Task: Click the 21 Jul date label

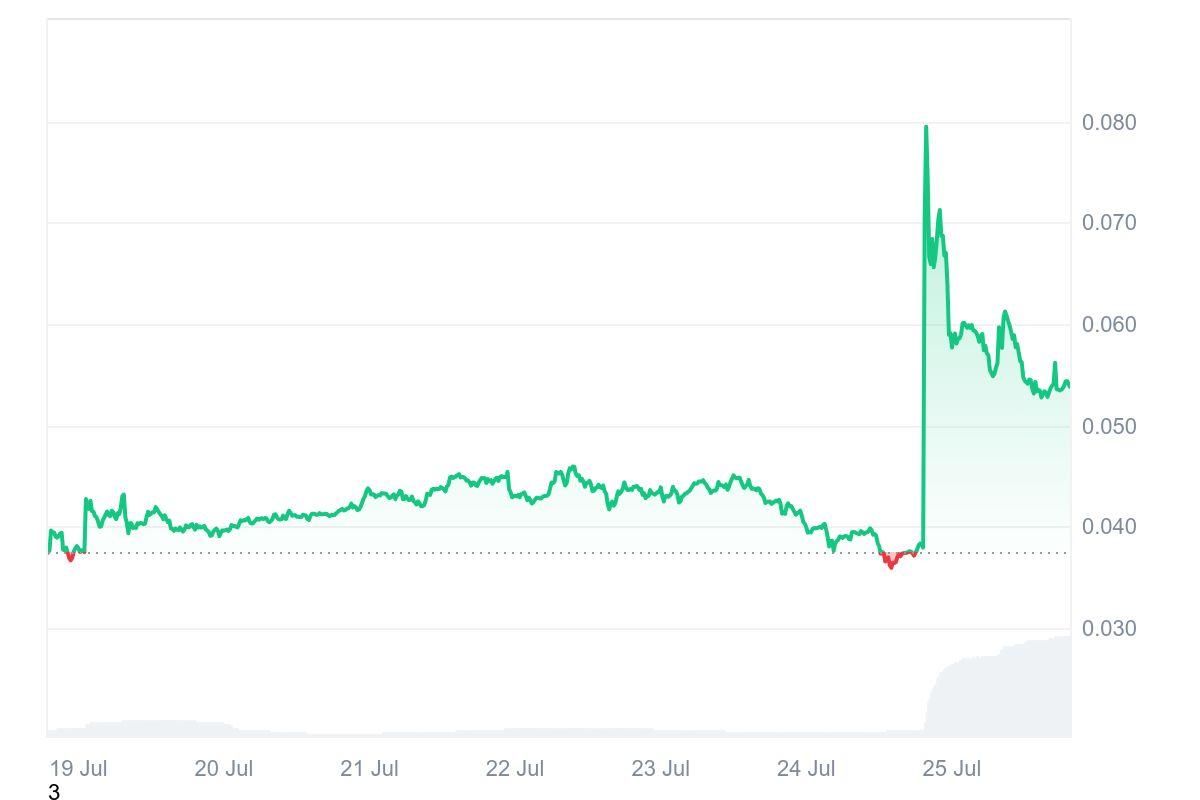Action: [x=369, y=769]
